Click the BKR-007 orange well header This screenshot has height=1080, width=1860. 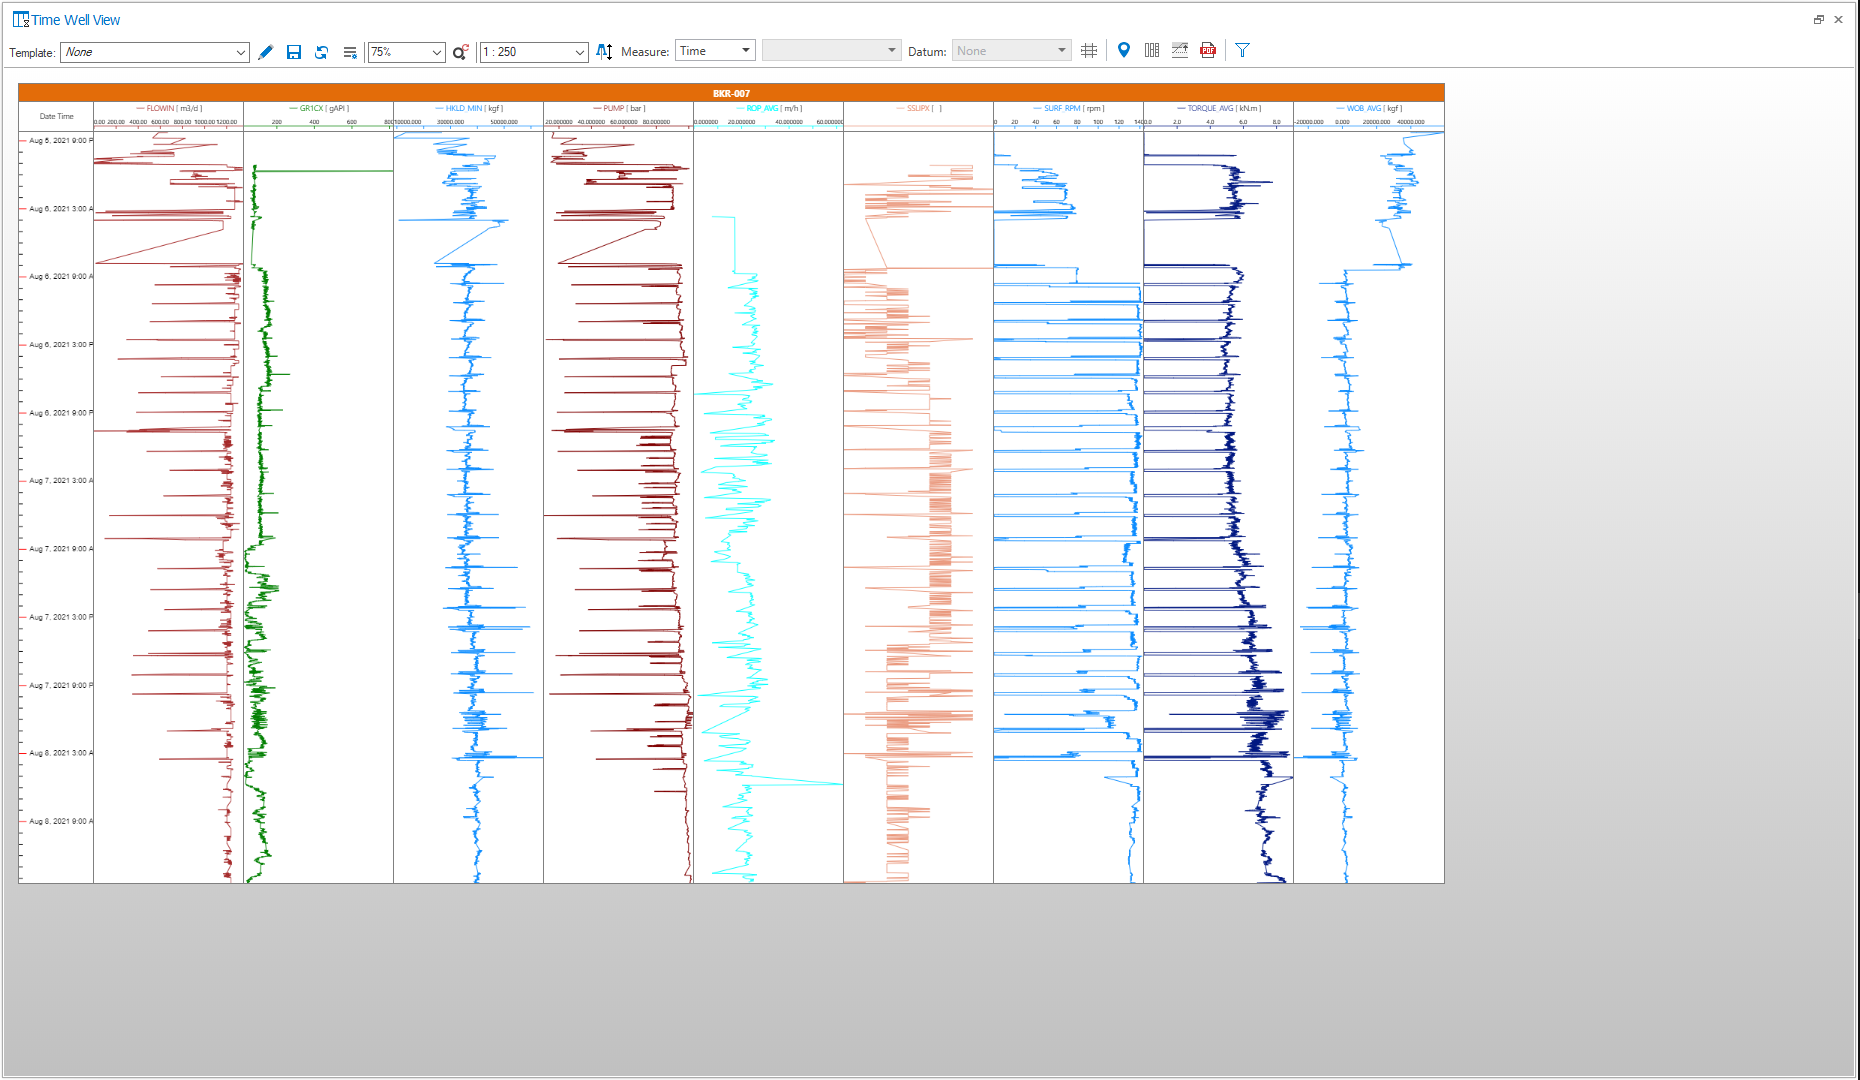click(x=731, y=93)
